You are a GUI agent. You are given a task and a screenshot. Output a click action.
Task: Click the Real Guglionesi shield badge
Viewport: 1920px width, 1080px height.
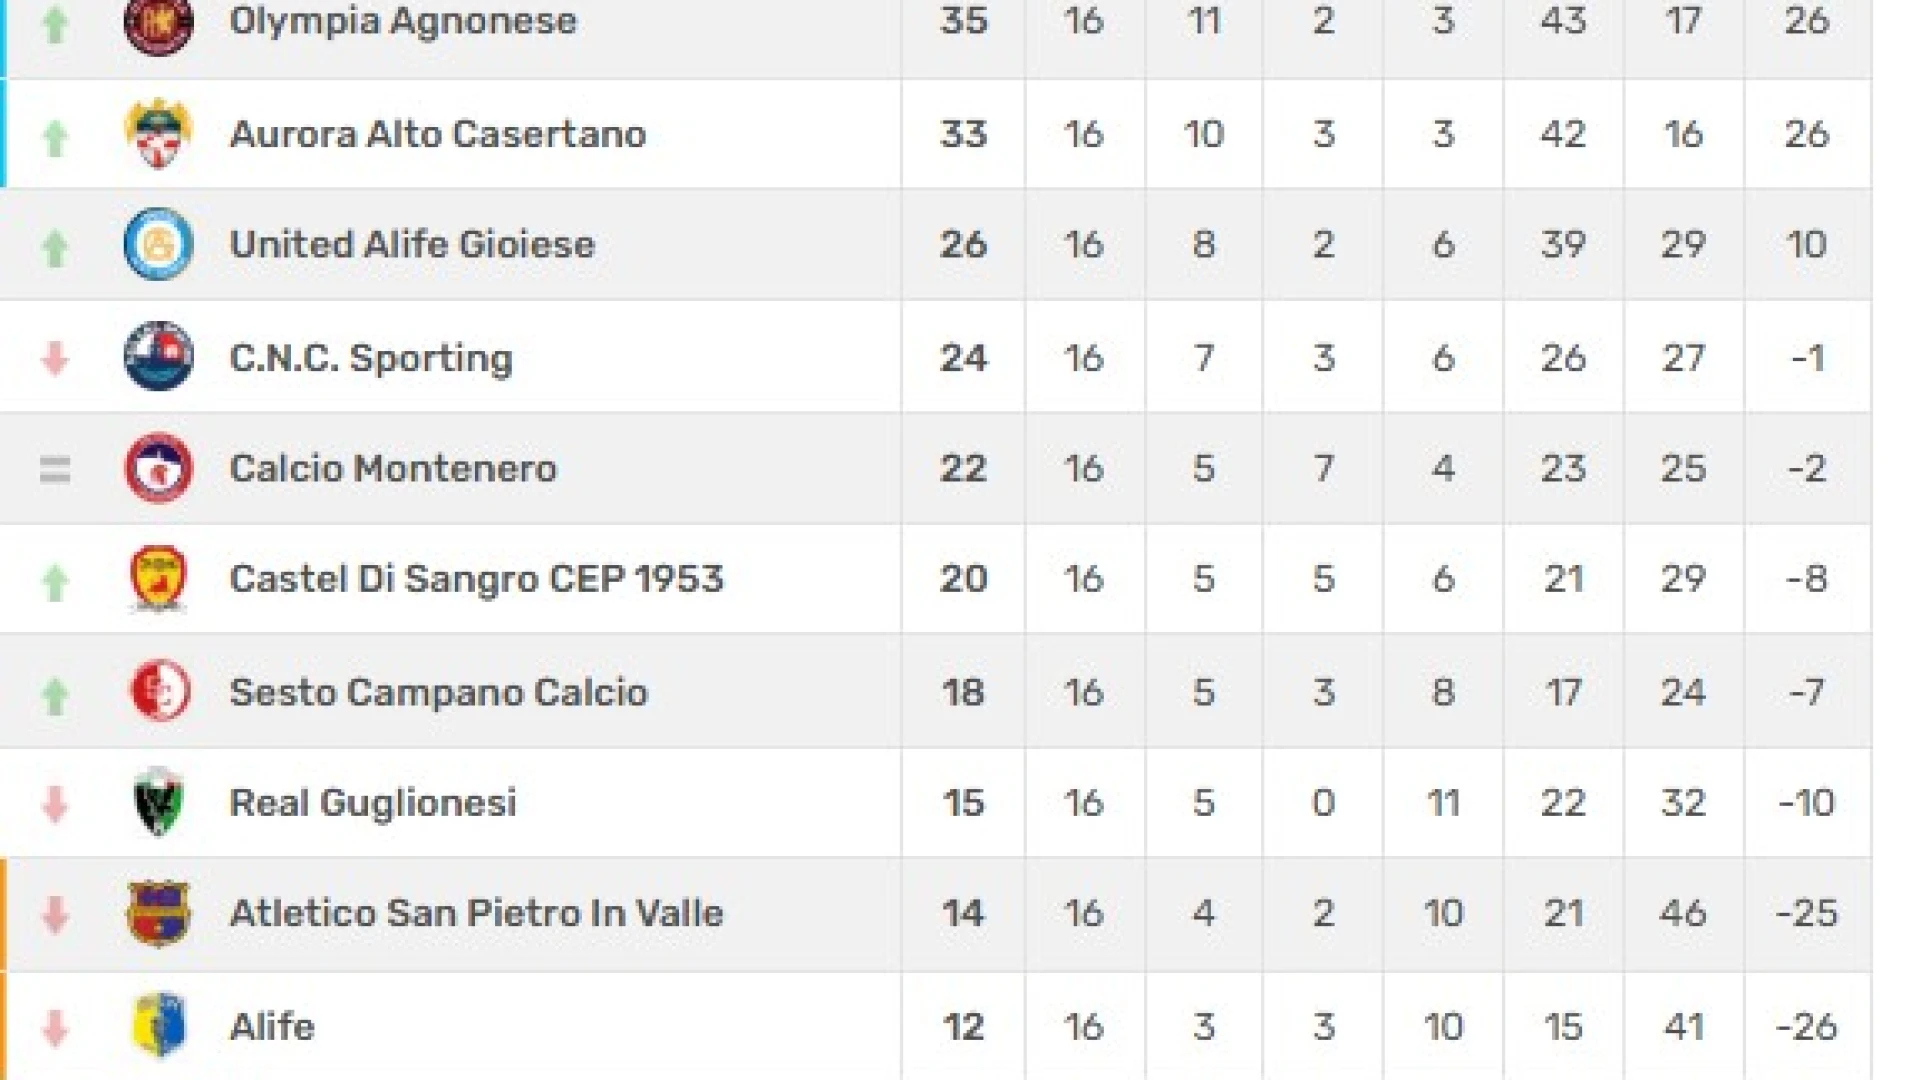coord(158,802)
